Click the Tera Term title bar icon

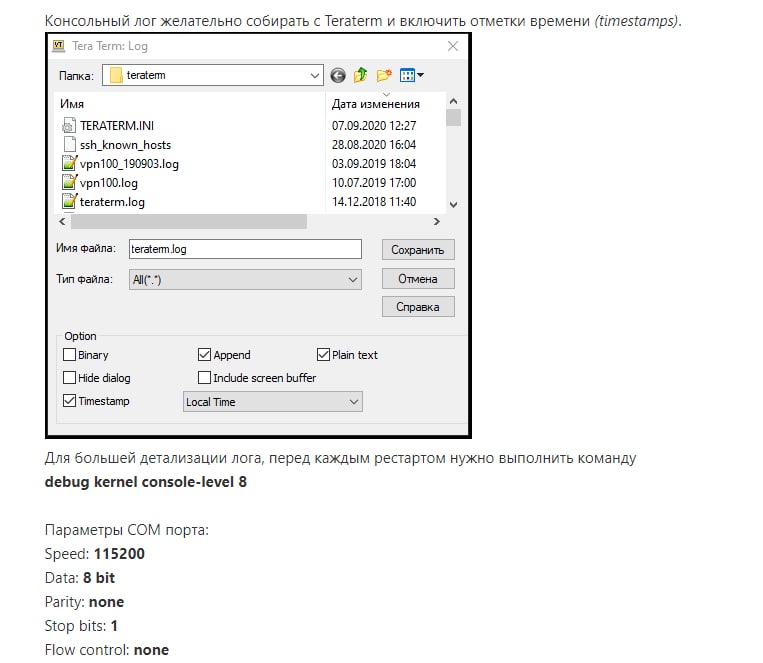(x=59, y=46)
